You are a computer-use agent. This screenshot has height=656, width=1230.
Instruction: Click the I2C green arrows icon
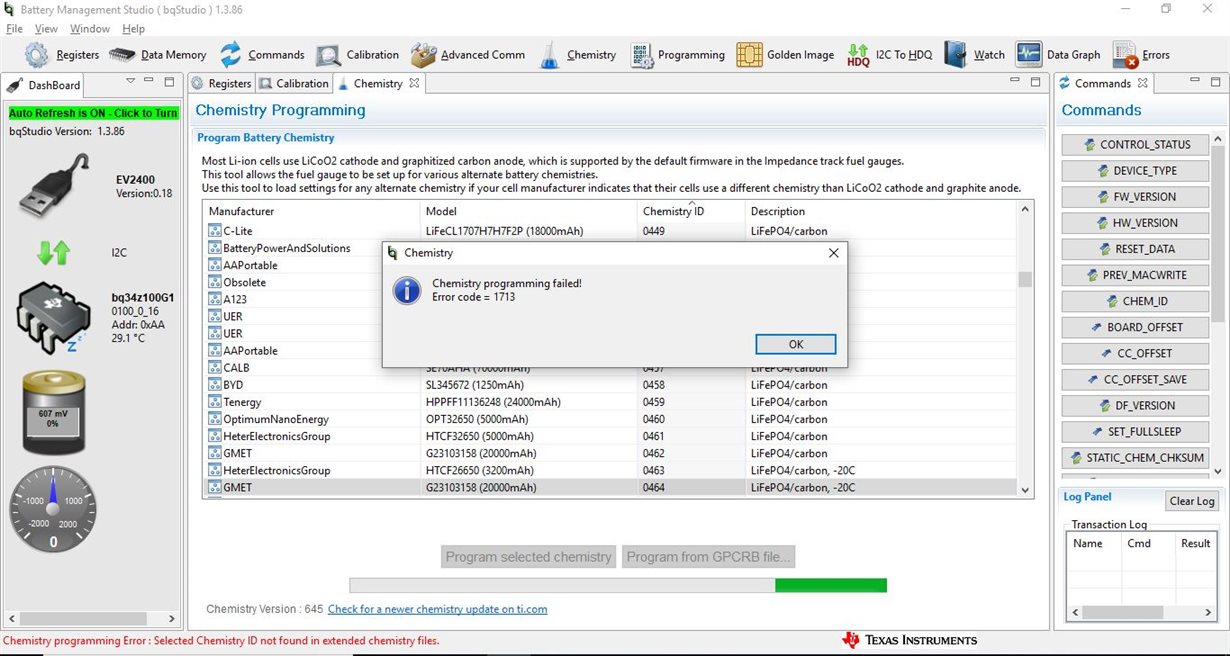pyautogui.click(x=53, y=253)
